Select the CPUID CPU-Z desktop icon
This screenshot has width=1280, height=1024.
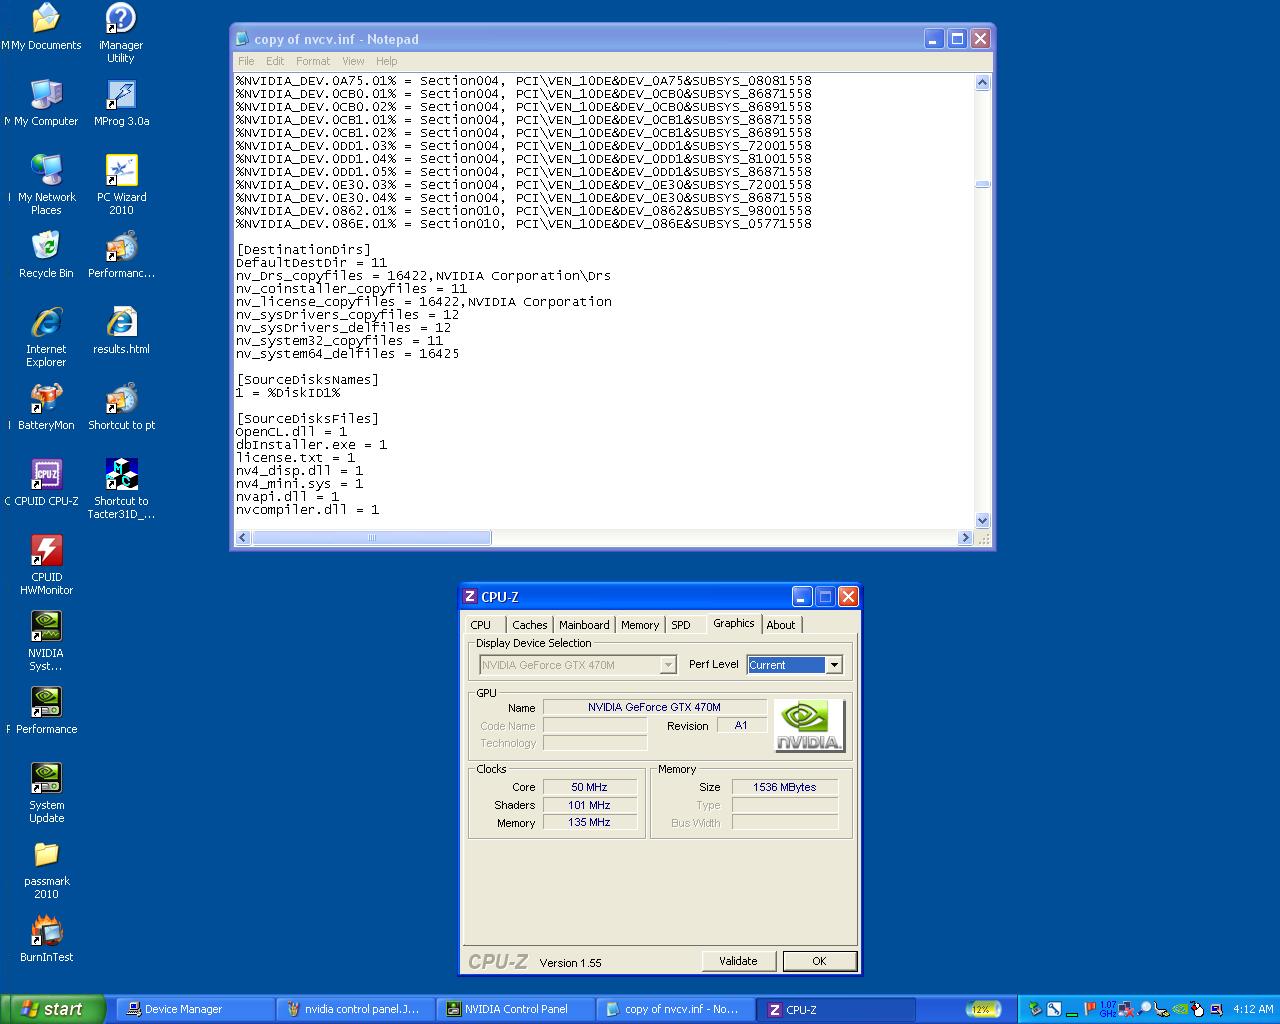pyautogui.click(x=46, y=483)
